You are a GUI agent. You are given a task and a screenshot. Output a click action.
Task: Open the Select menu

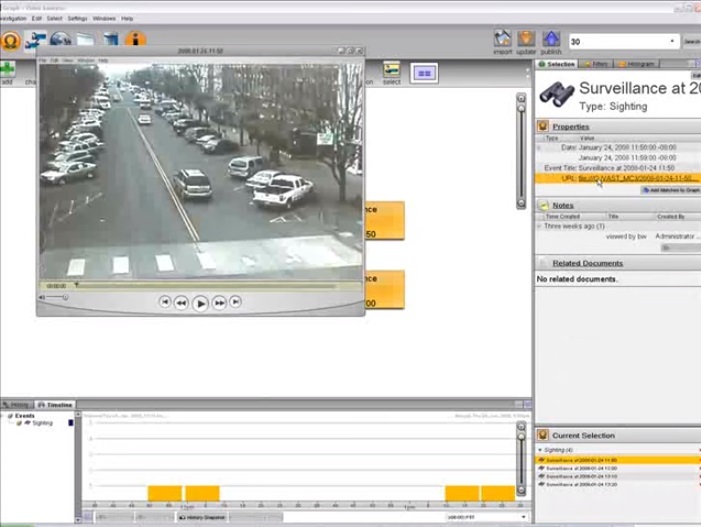tap(54, 18)
